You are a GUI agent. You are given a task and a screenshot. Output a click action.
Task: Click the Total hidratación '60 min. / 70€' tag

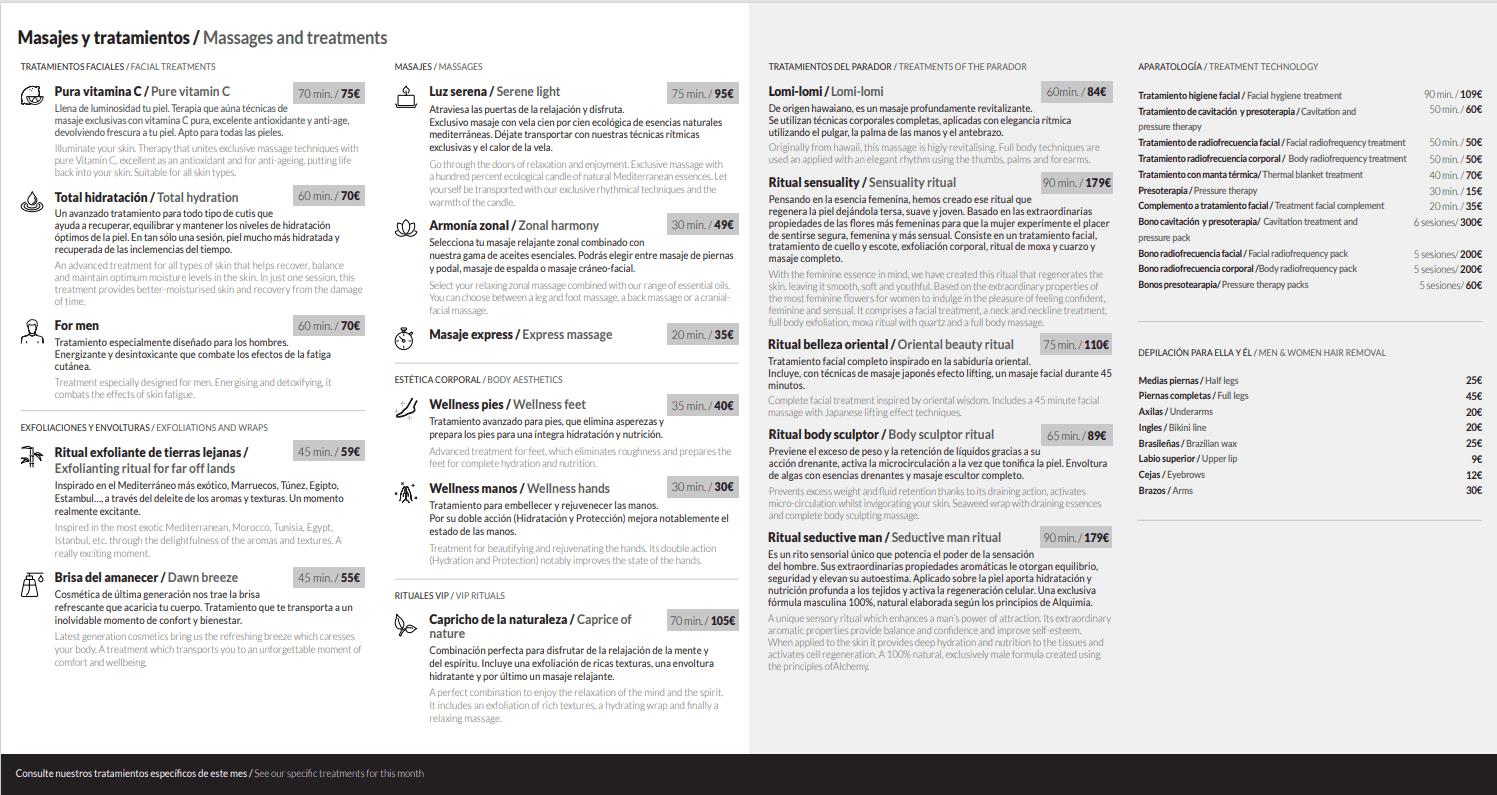pyautogui.click(x=329, y=196)
